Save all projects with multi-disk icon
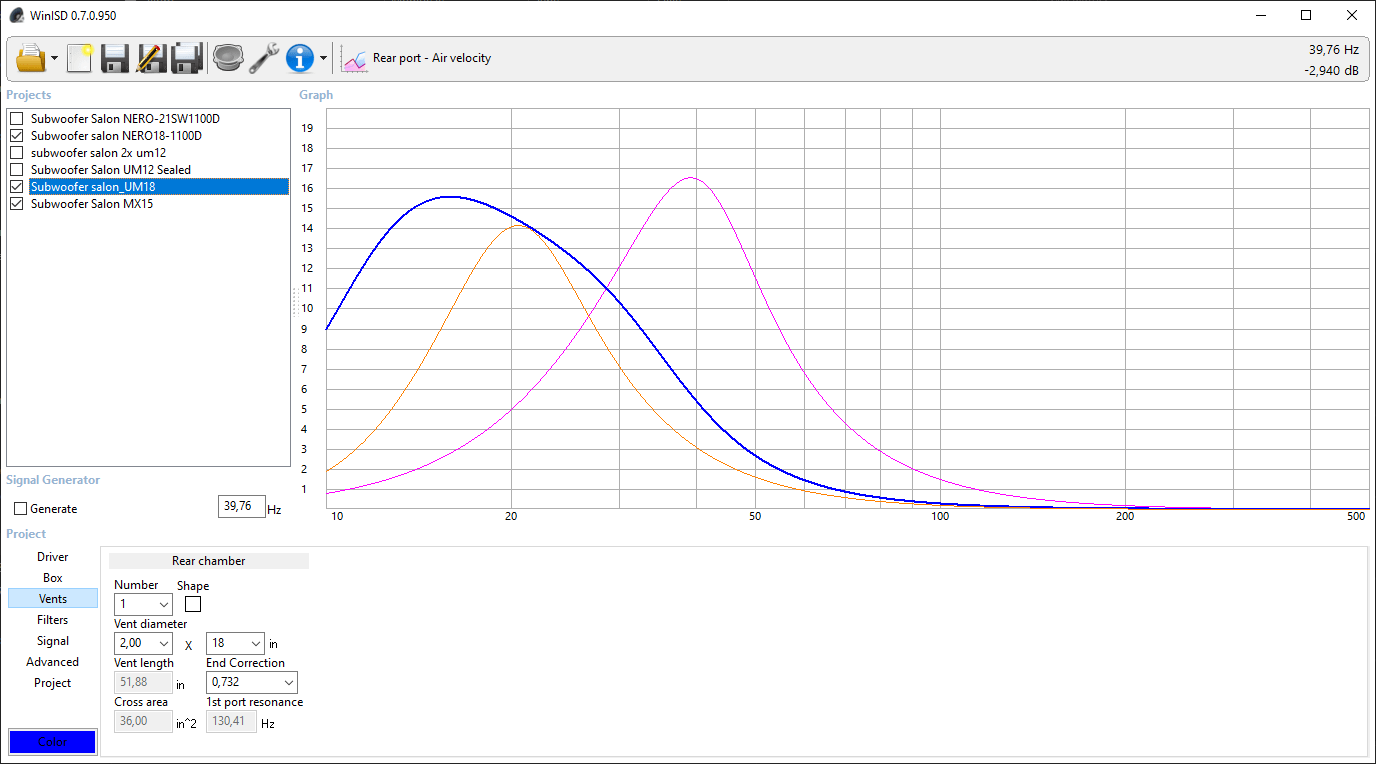The height and width of the screenshot is (764, 1376). tap(187, 58)
